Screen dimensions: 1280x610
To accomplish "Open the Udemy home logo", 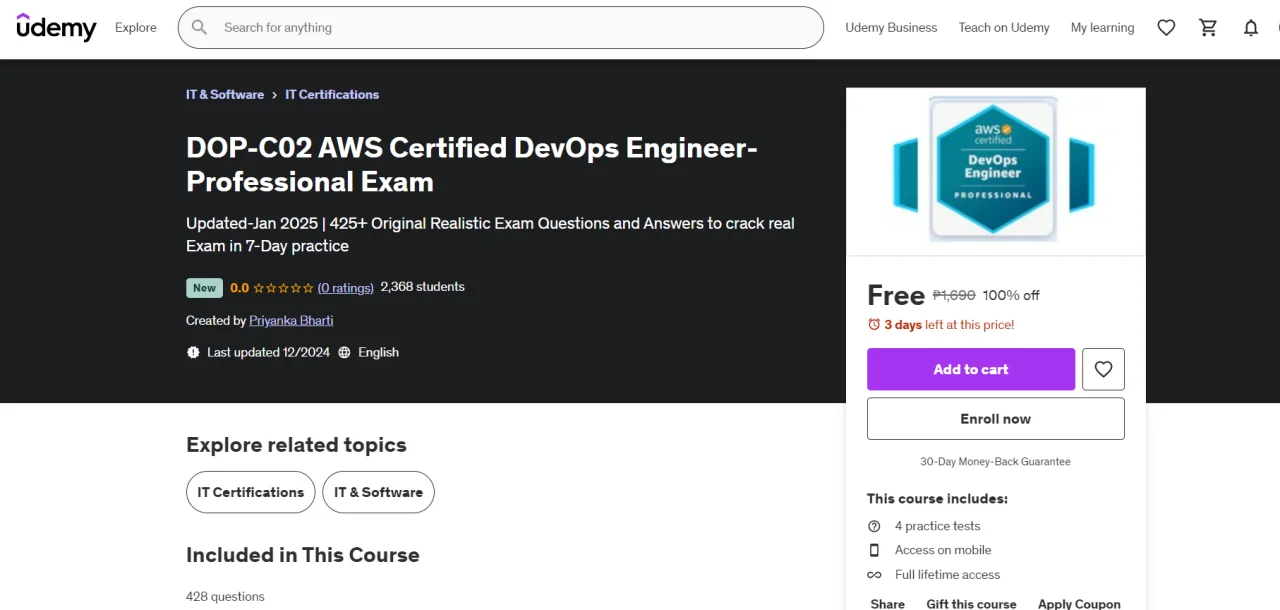I will point(57,27).
